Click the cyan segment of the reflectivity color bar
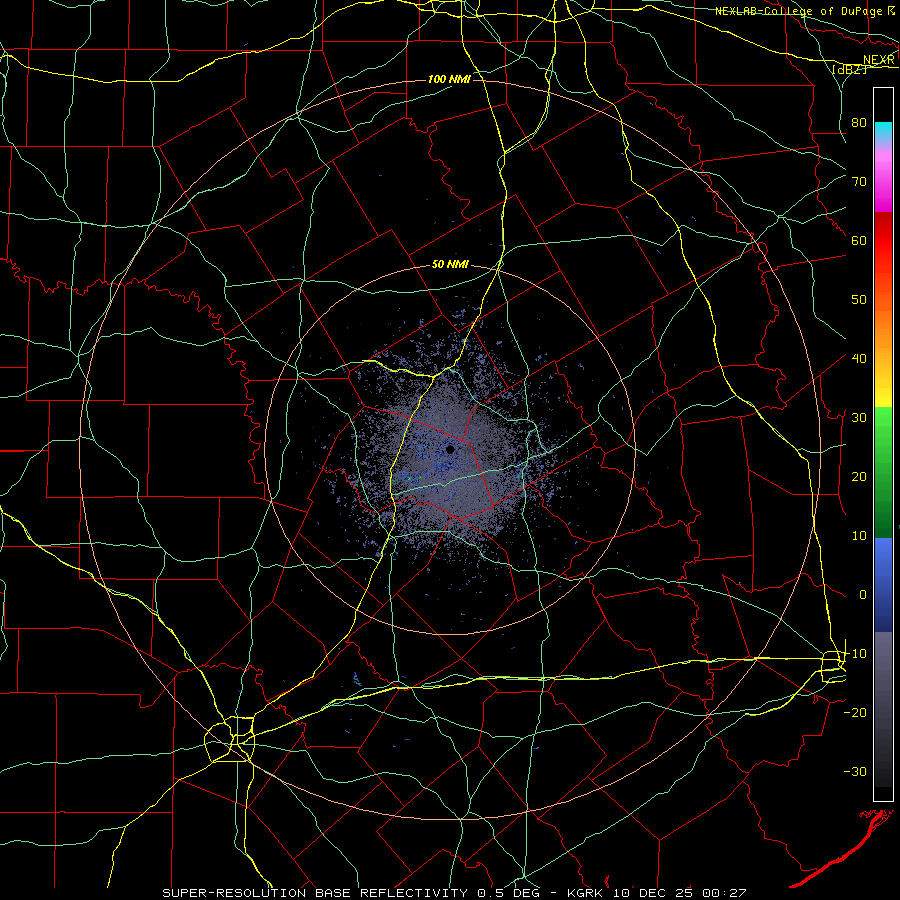This screenshot has width=900, height=900. click(x=883, y=130)
